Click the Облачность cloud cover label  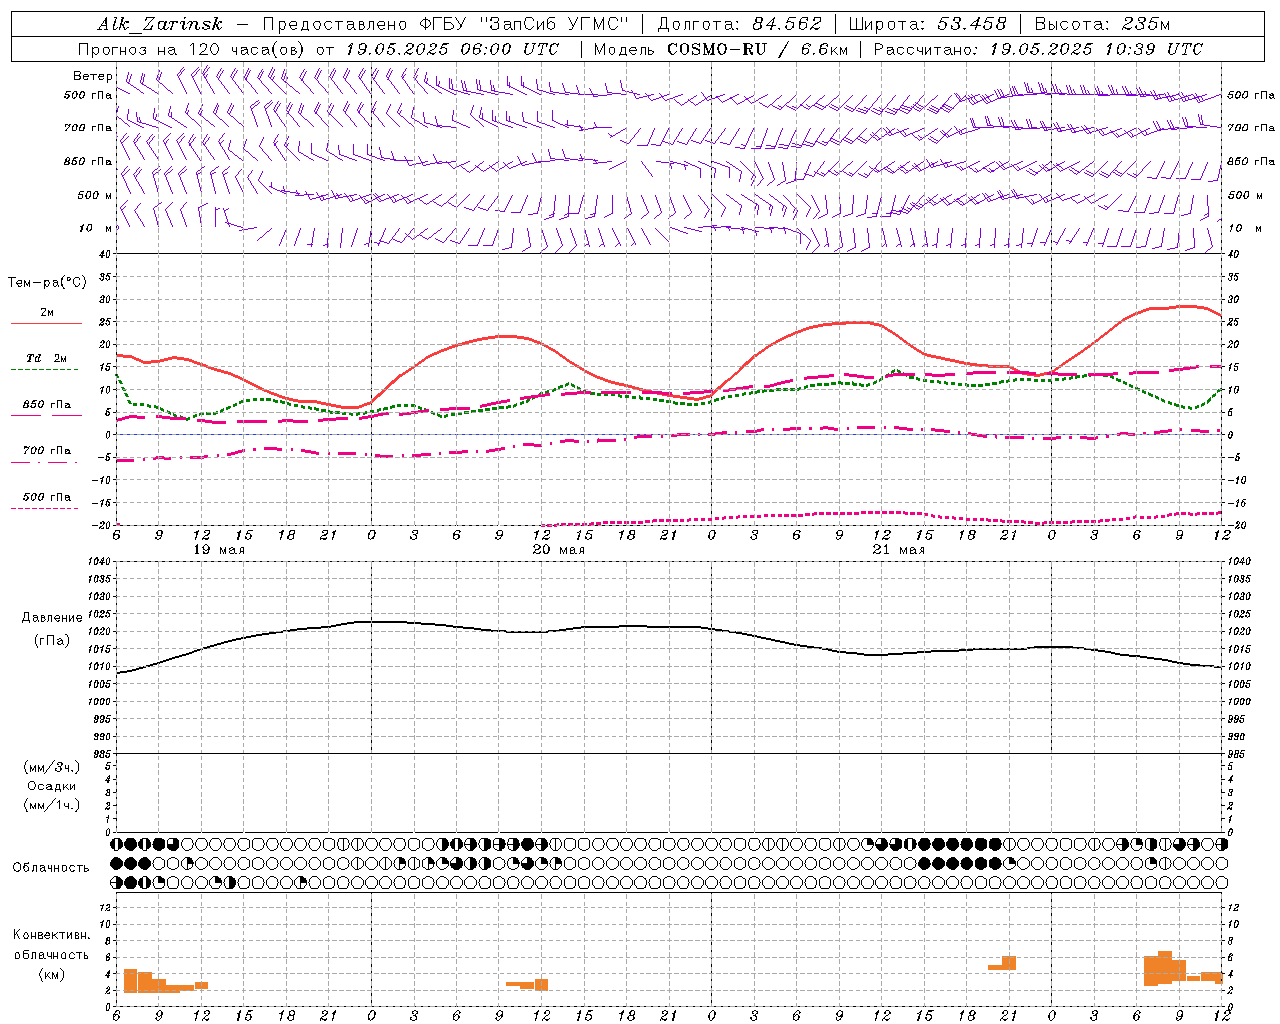point(51,868)
